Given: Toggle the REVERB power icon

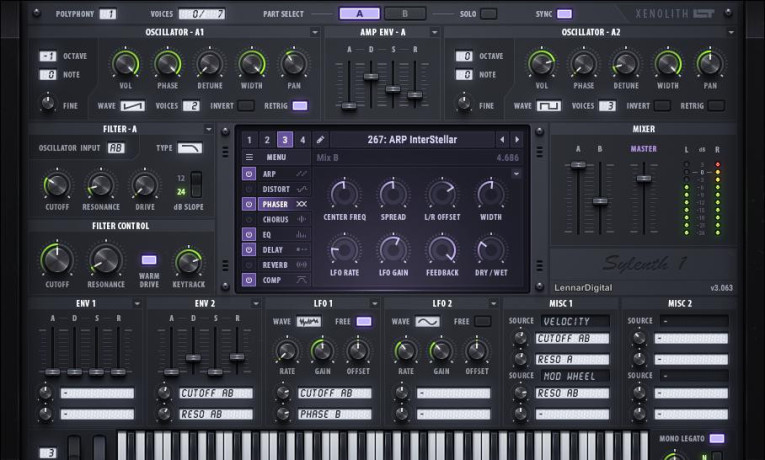Looking at the screenshot, I should point(249,265).
